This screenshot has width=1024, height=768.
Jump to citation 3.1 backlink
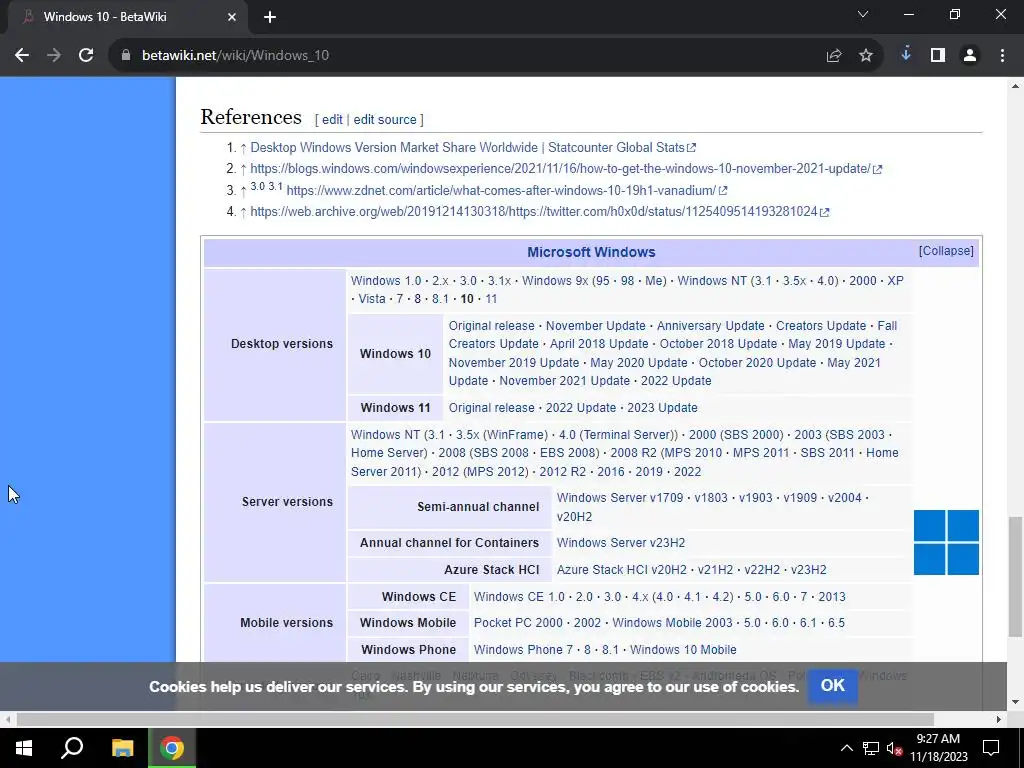point(275,186)
